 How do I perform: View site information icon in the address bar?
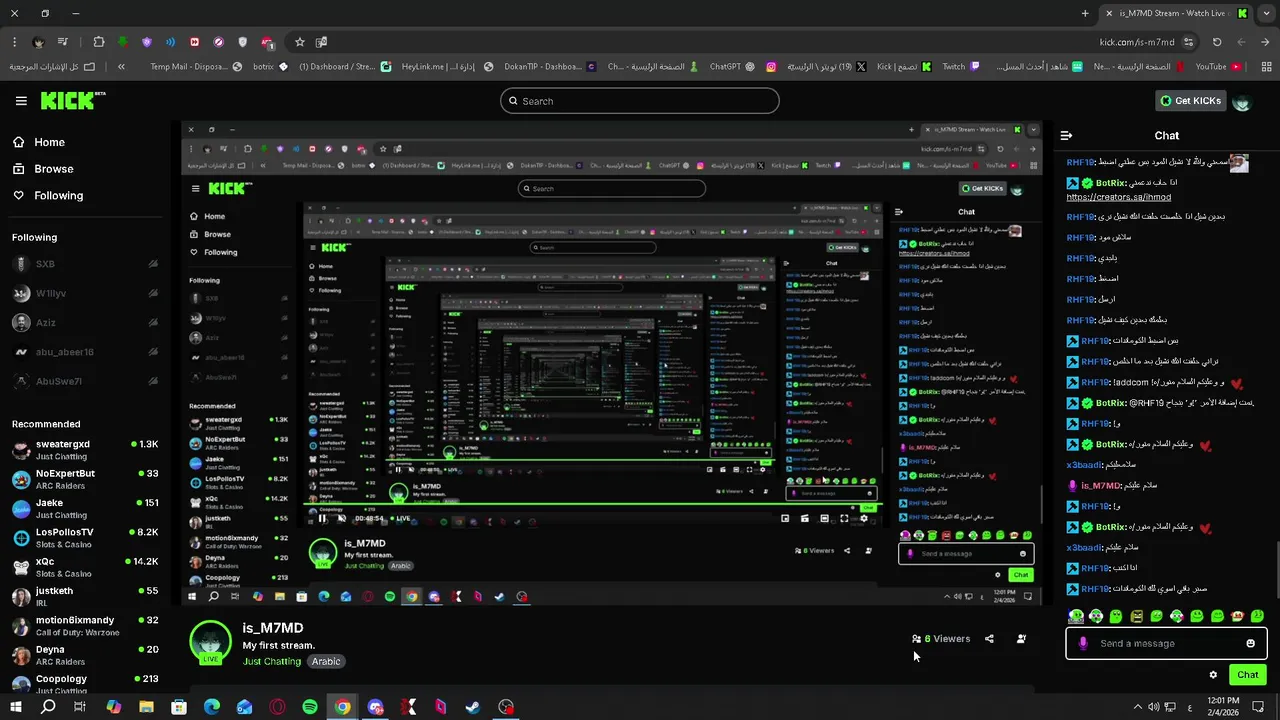pyautogui.click(x=1188, y=42)
